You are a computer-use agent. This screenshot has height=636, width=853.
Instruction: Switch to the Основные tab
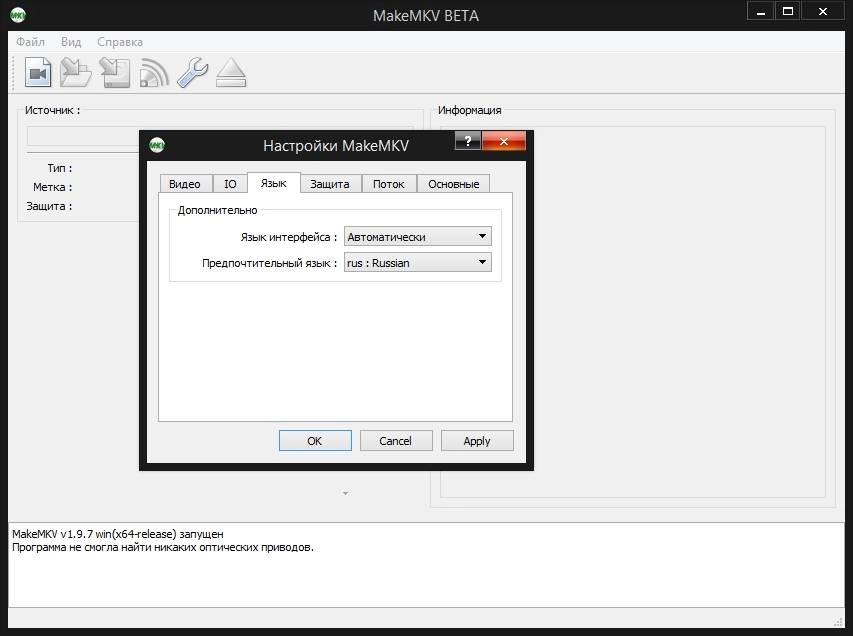454,184
